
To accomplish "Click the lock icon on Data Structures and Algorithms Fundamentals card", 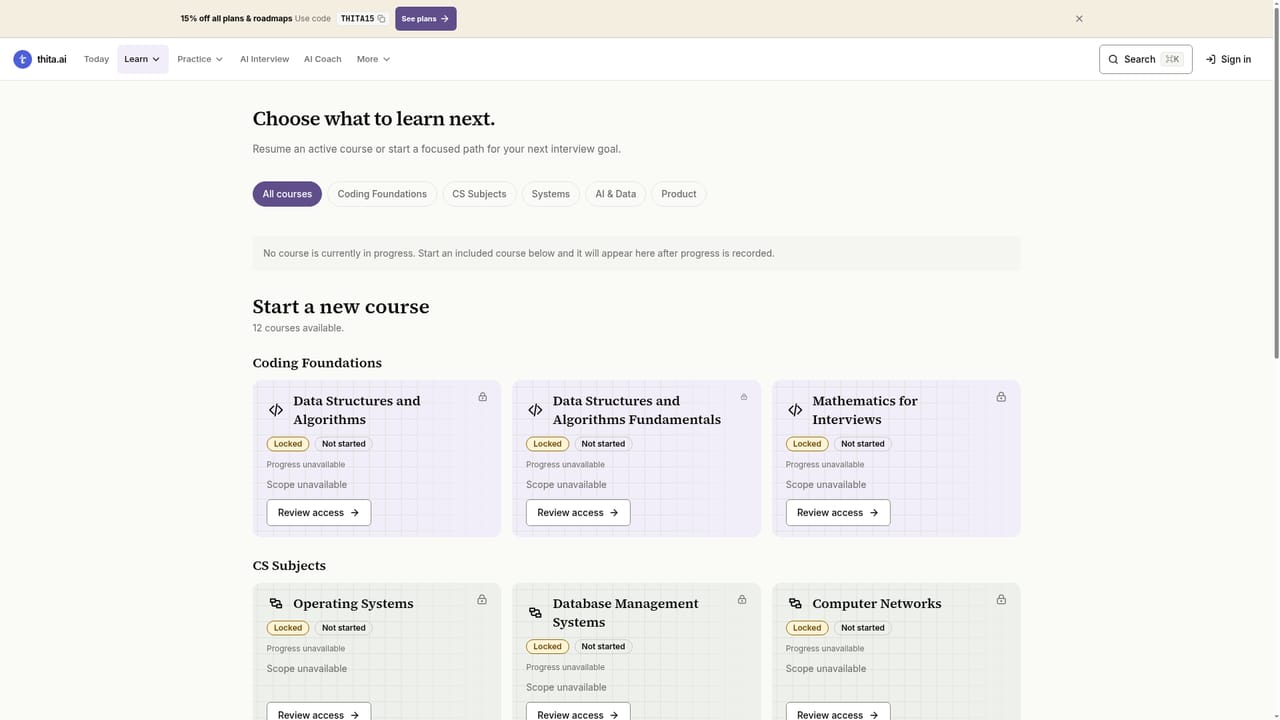I will coord(744,397).
